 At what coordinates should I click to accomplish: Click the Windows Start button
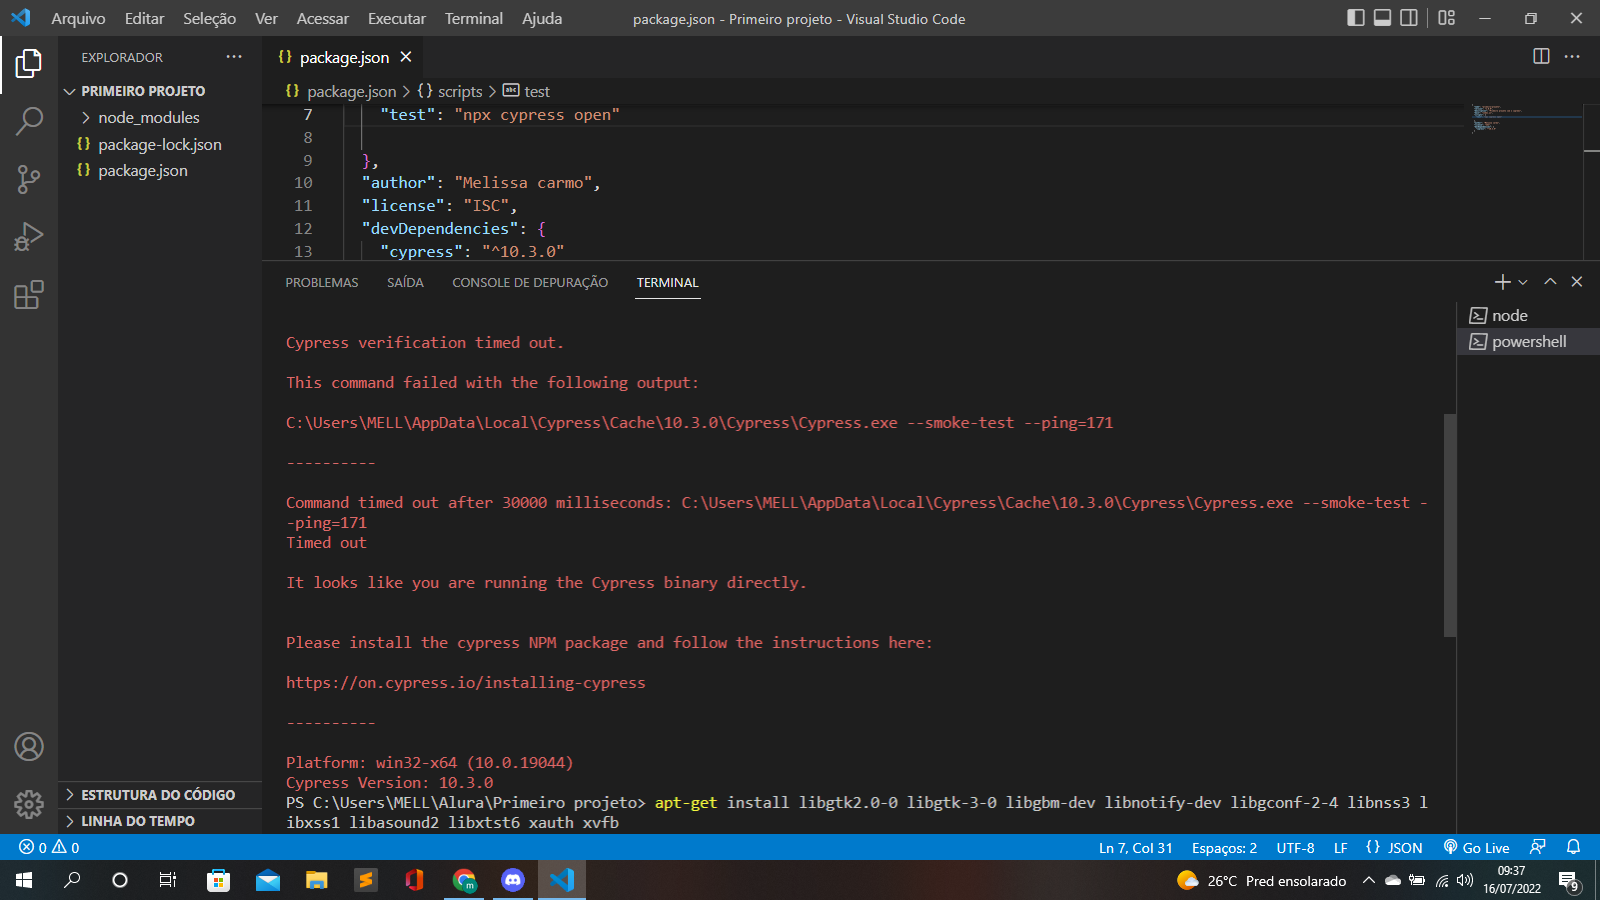[x=24, y=880]
